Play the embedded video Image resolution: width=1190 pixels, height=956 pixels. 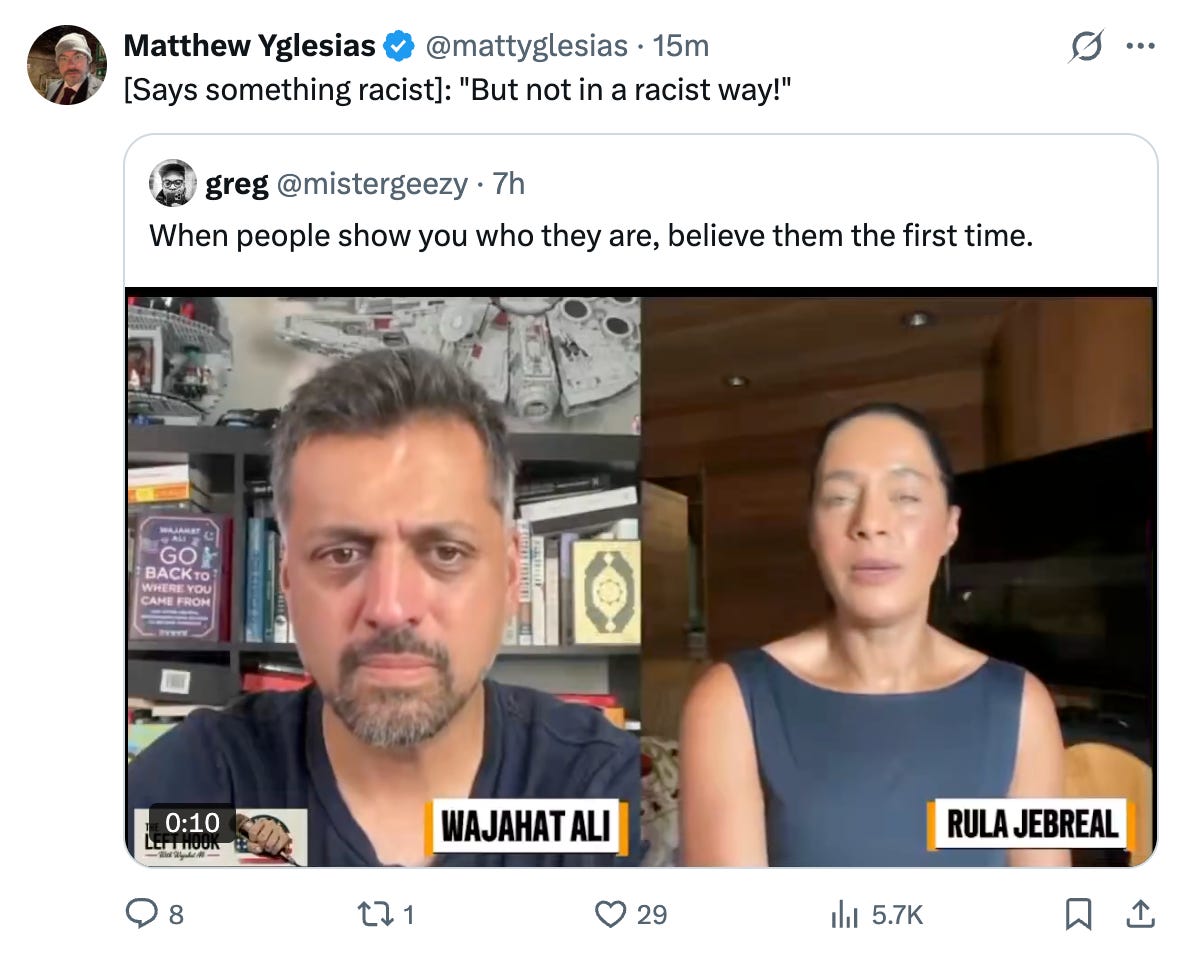(x=641, y=577)
